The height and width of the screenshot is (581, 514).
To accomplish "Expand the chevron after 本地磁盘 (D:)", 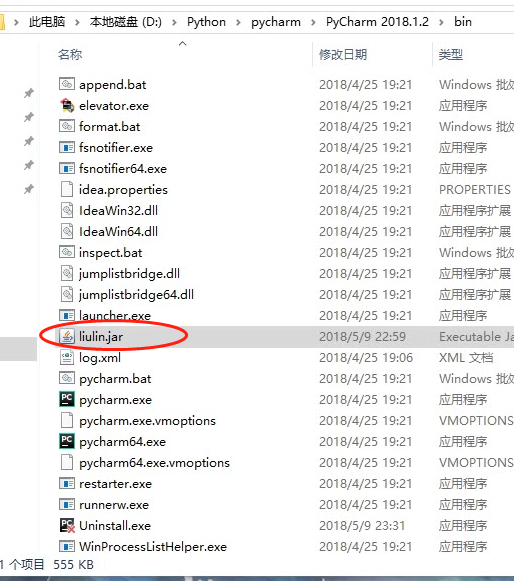I will pos(174,22).
